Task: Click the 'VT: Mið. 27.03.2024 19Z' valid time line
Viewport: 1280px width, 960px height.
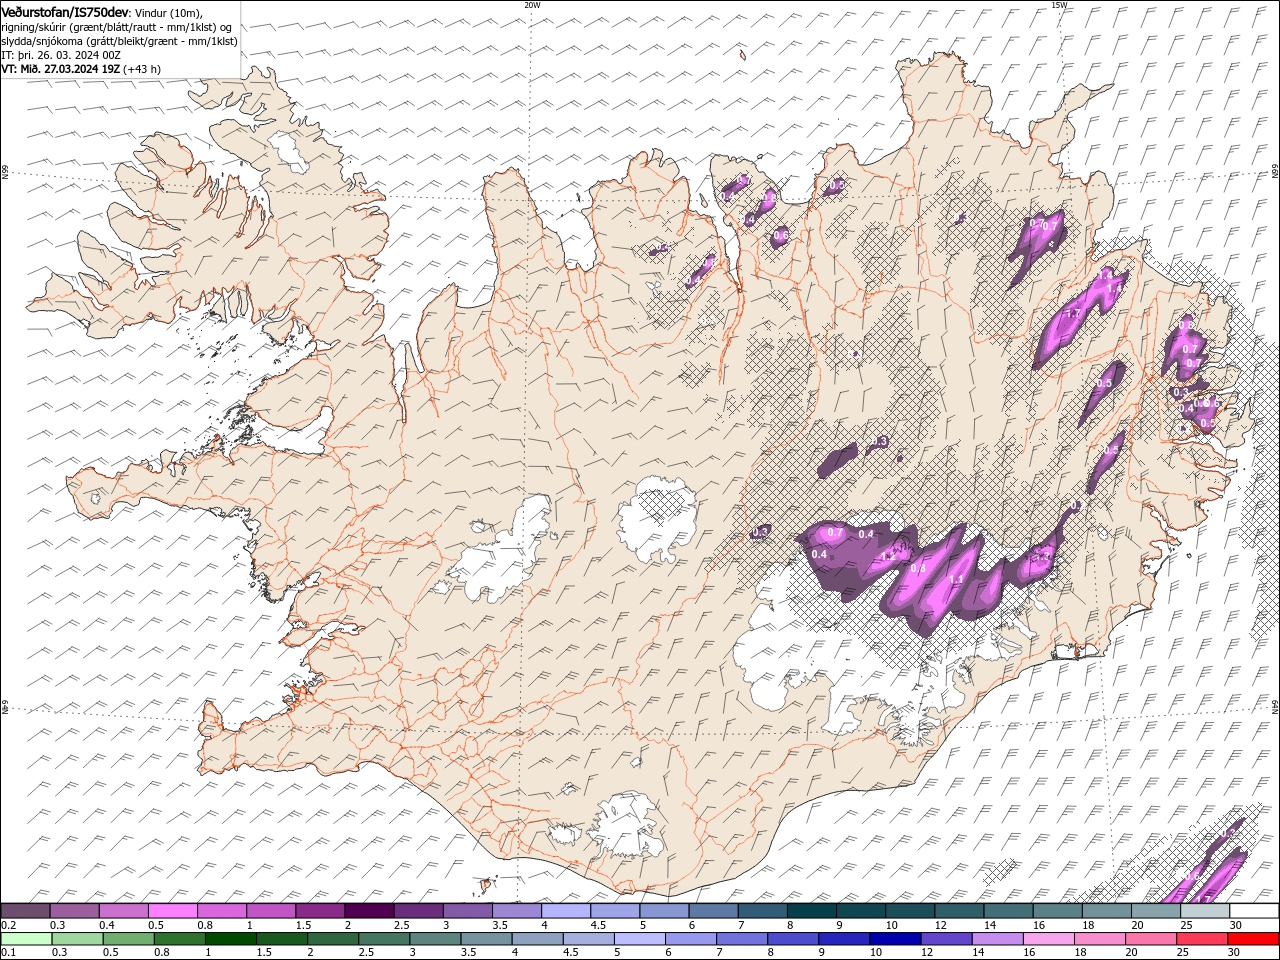Action: coord(81,69)
